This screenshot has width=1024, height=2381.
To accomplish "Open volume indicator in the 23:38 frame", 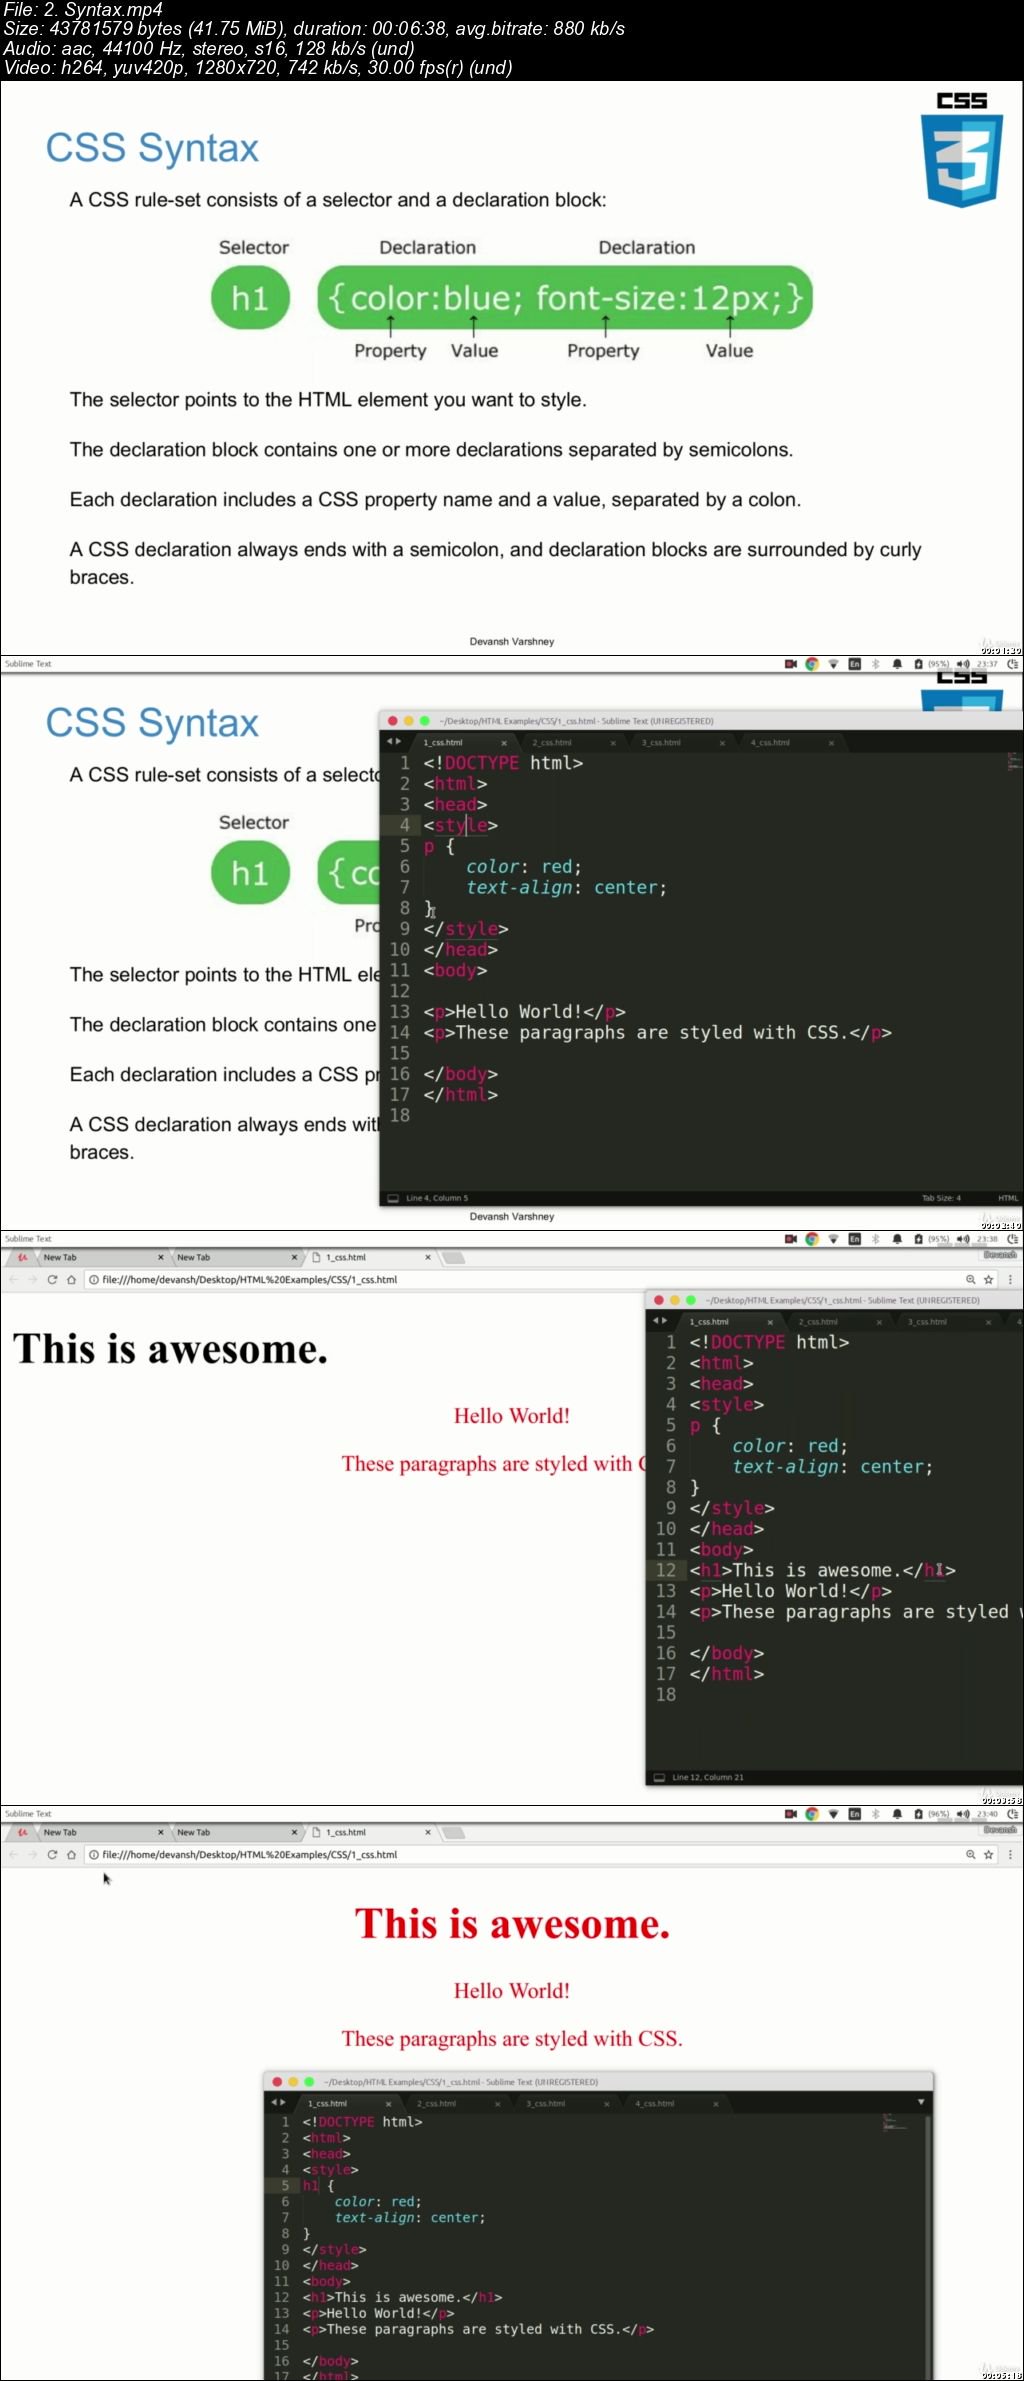I will point(963,1239).
